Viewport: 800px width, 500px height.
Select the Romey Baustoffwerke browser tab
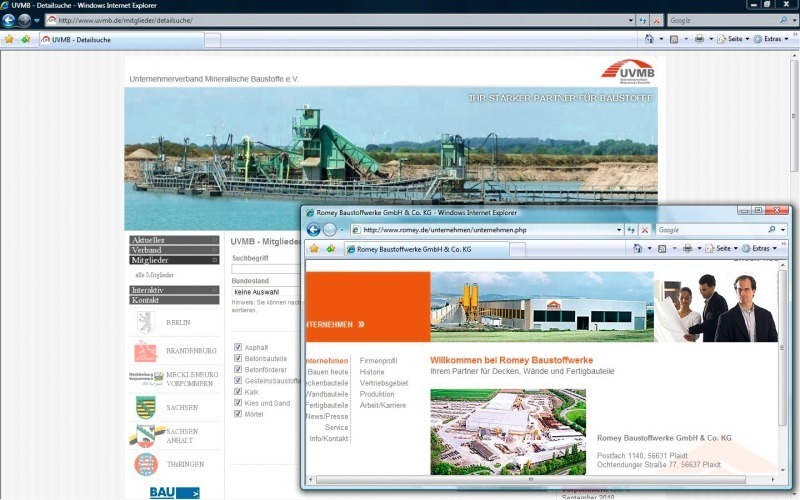pos(427,249)
